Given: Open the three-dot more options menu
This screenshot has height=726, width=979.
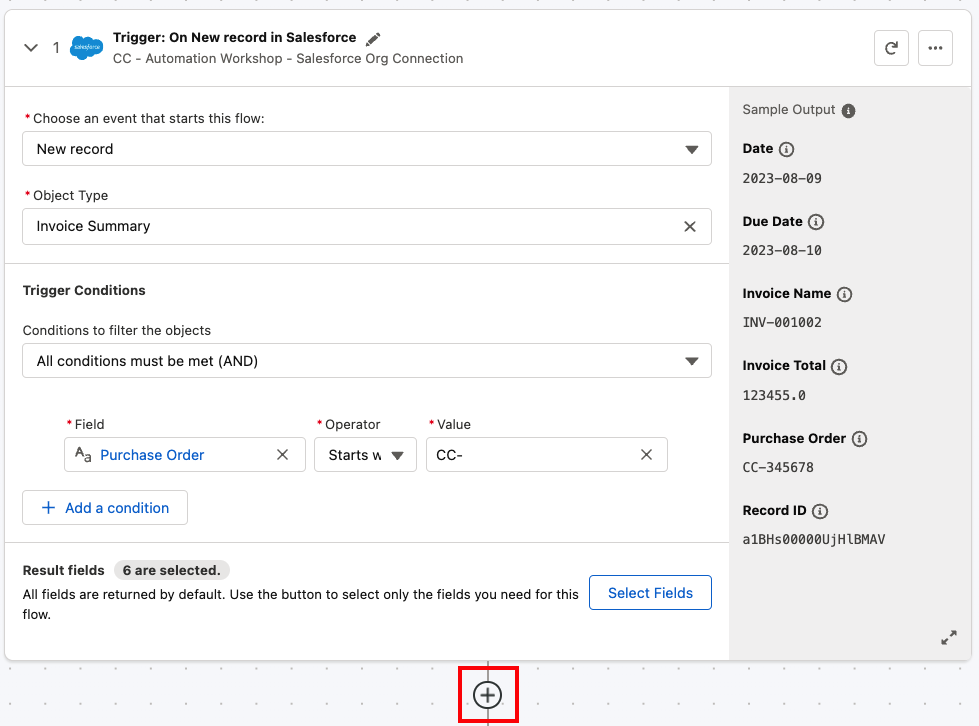Looking at the screenshot, I should (935, 48).
